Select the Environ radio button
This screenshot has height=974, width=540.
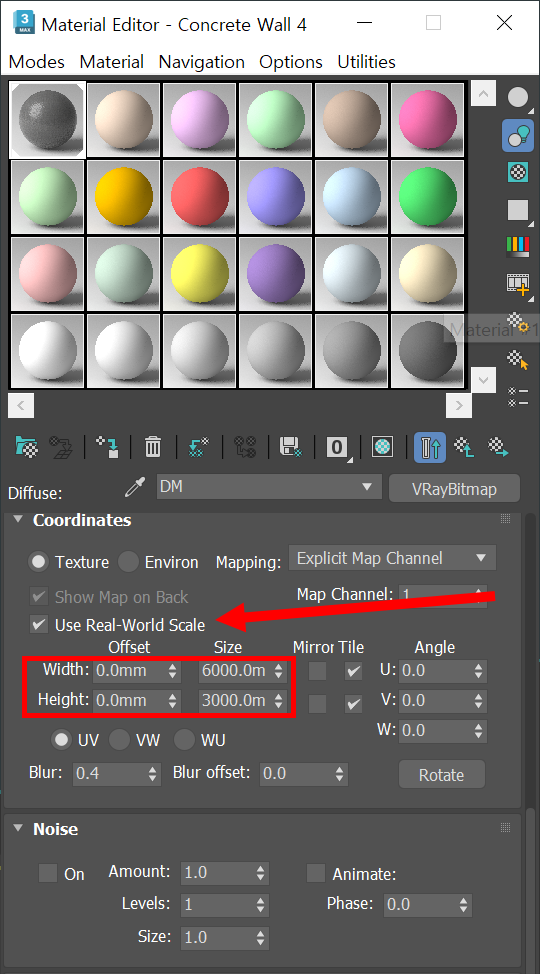(x=128, y=562)
